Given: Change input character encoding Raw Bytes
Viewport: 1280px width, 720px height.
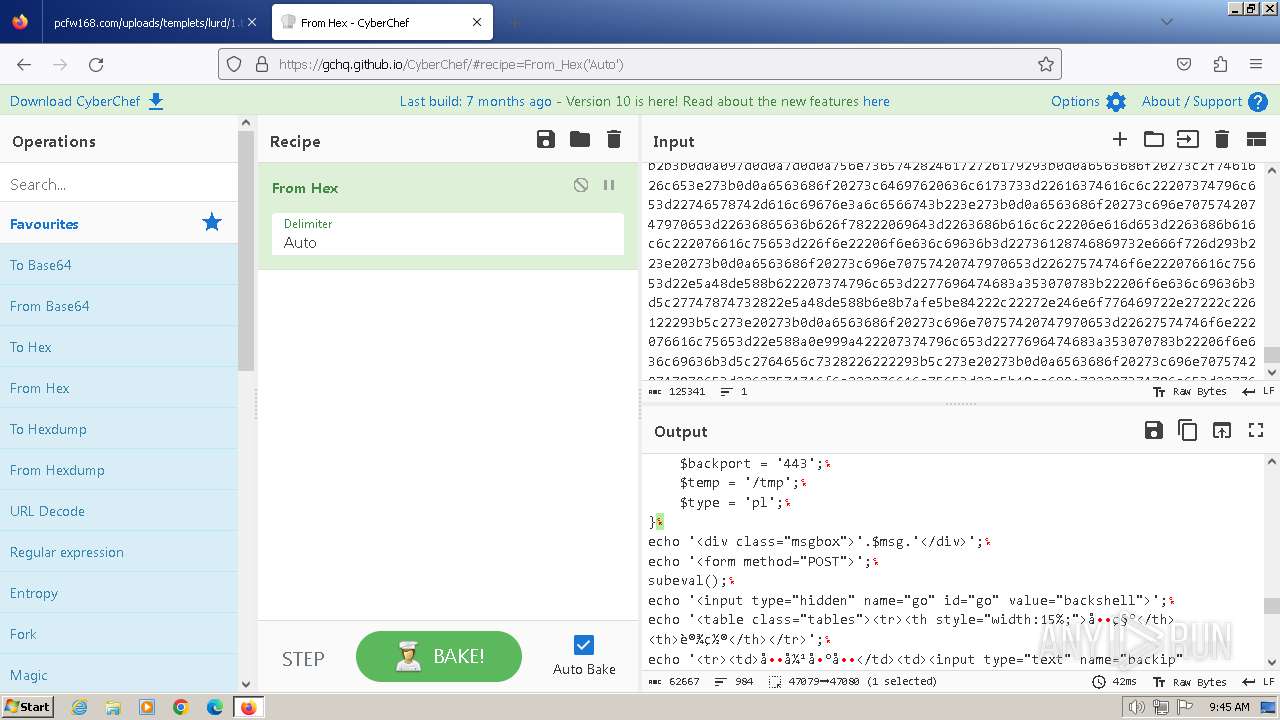Looking at the screenshot, I should tap(1190, 391).
